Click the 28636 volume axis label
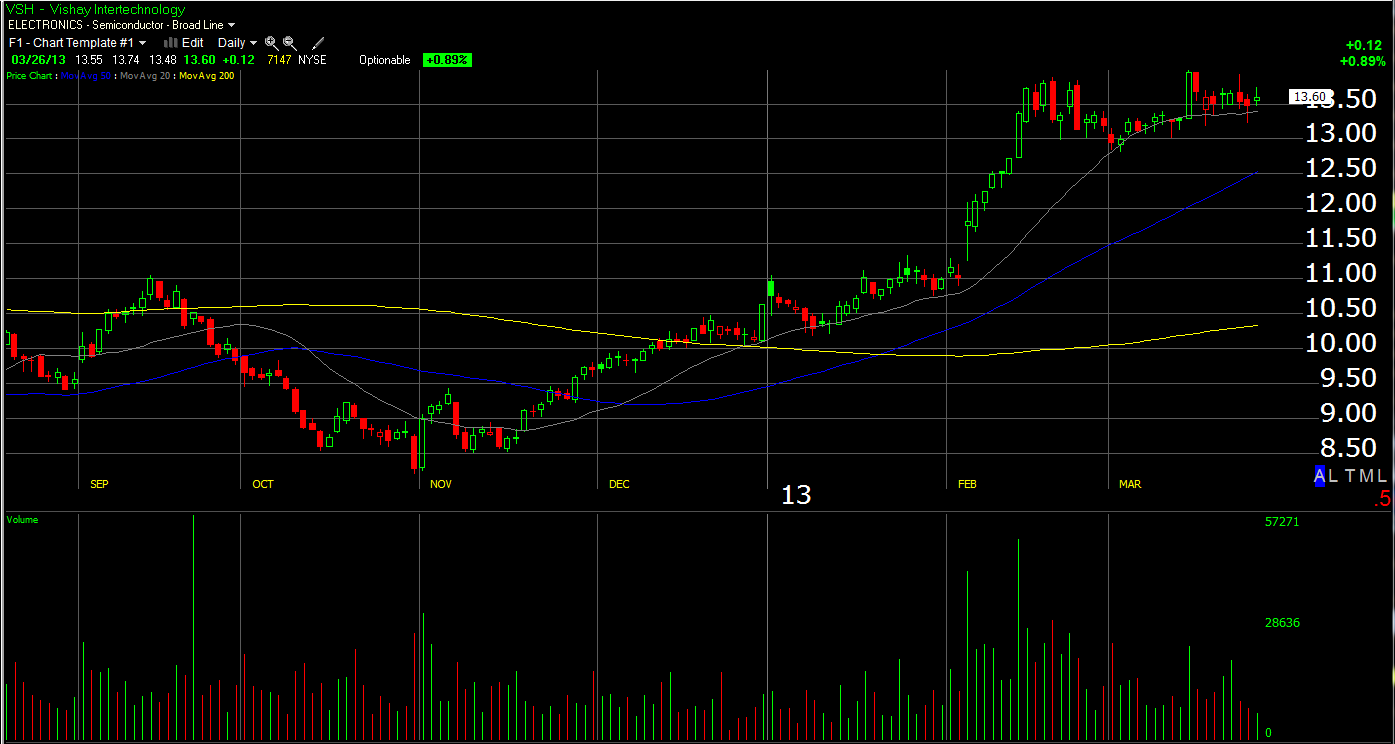 coord(1282,622)
